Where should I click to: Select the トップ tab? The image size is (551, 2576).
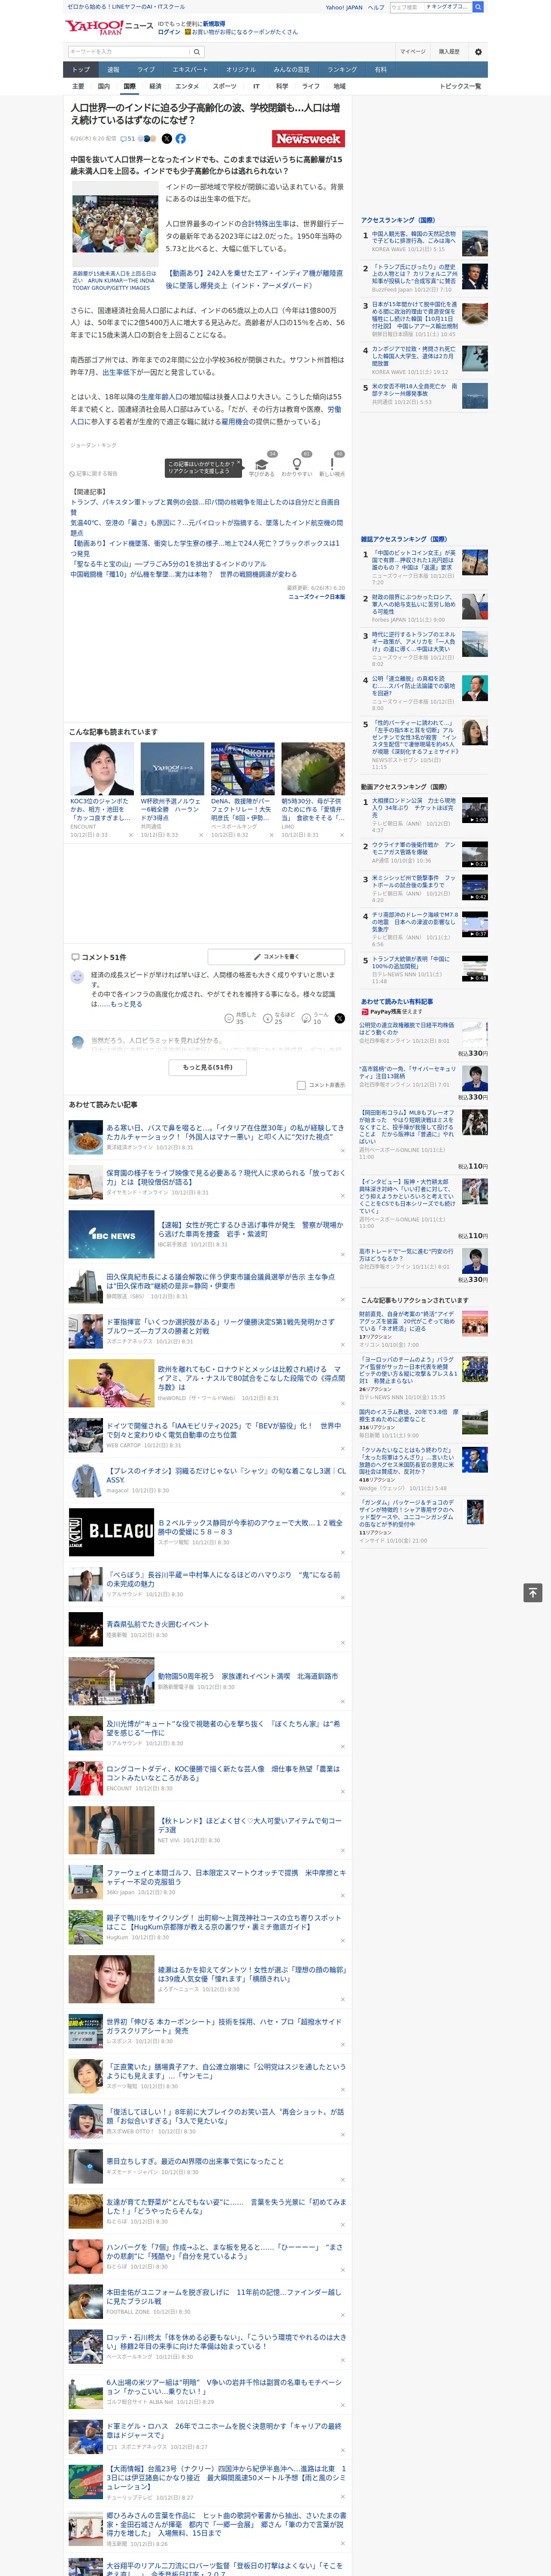point(81,70)
